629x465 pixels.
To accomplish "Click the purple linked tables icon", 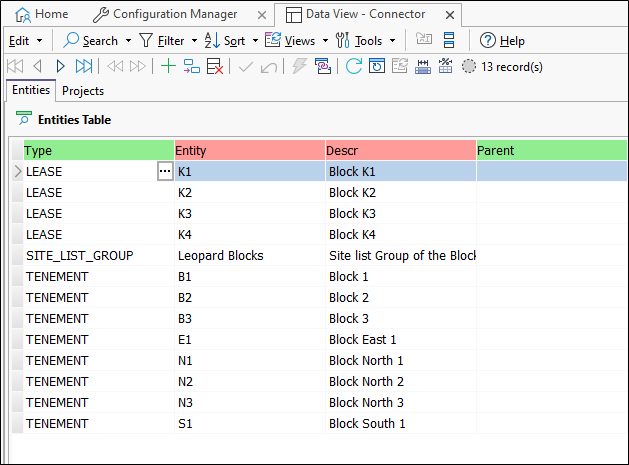I will (x=323, y=66).
